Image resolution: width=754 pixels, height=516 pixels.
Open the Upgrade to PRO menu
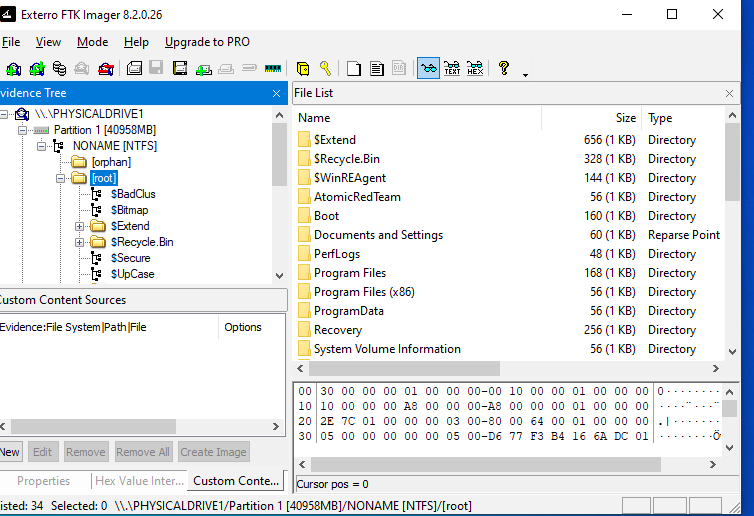click(x=207, y=42)
